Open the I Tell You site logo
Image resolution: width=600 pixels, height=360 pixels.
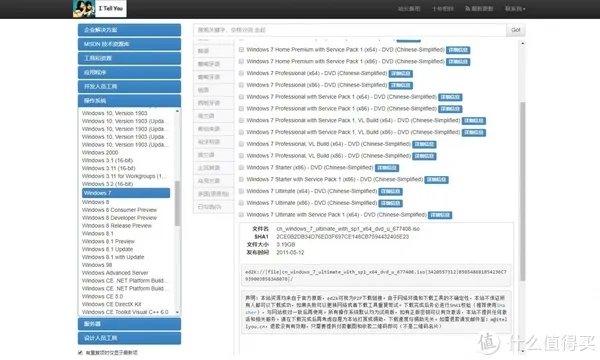(x=100, y=8)
